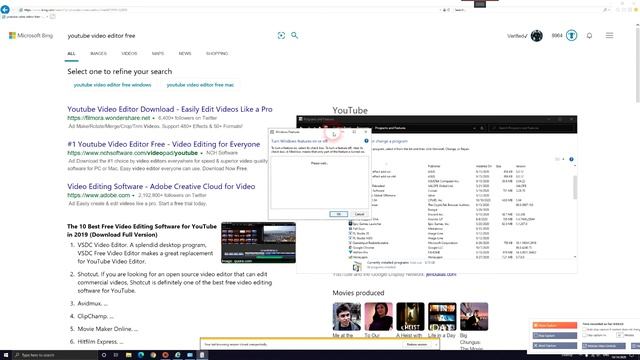Open File Explorer from the taskbar

tap(128, 355)
